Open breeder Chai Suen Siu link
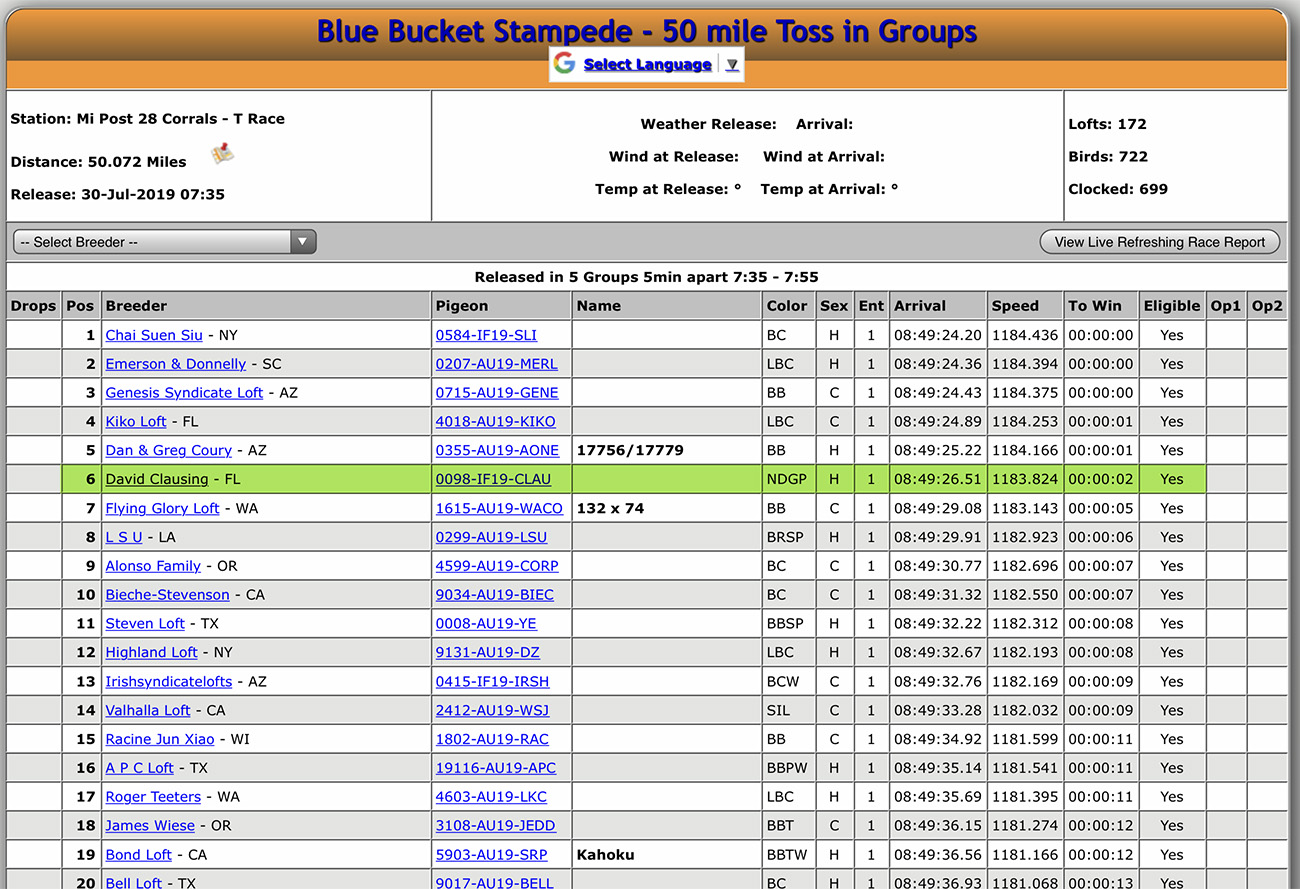Image resolution: width=1300 pixels, height=889 pixels. [154, 335]
